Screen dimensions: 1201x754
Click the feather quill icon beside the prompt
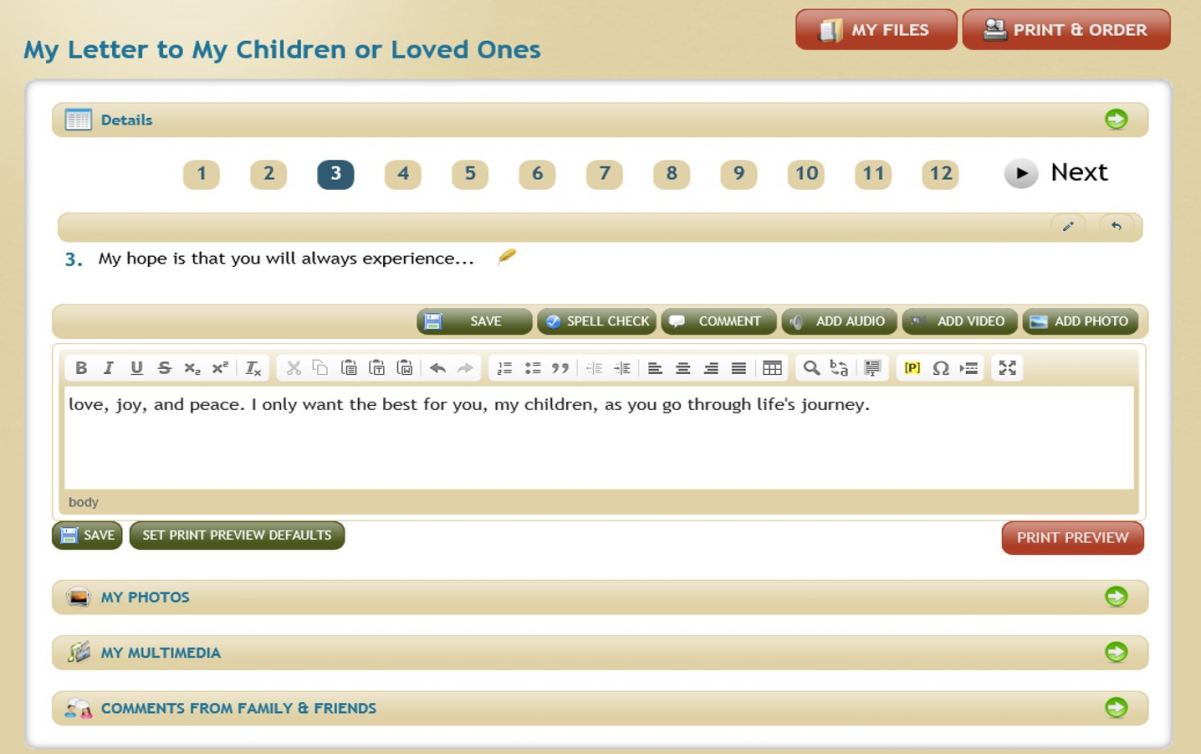click(507, 258)
